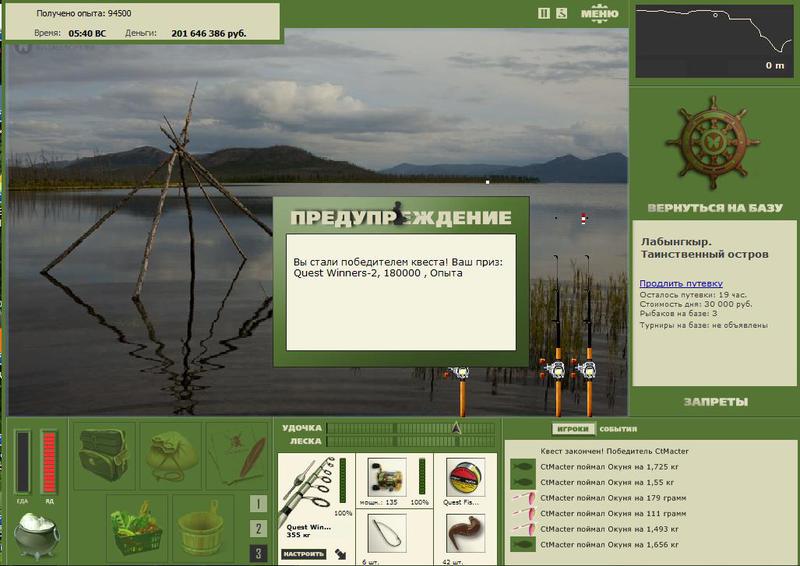Viewport: 800px width, 566px height.
Task: Click the float icon beside 1,493 кг entry
Action: [523, 529]
